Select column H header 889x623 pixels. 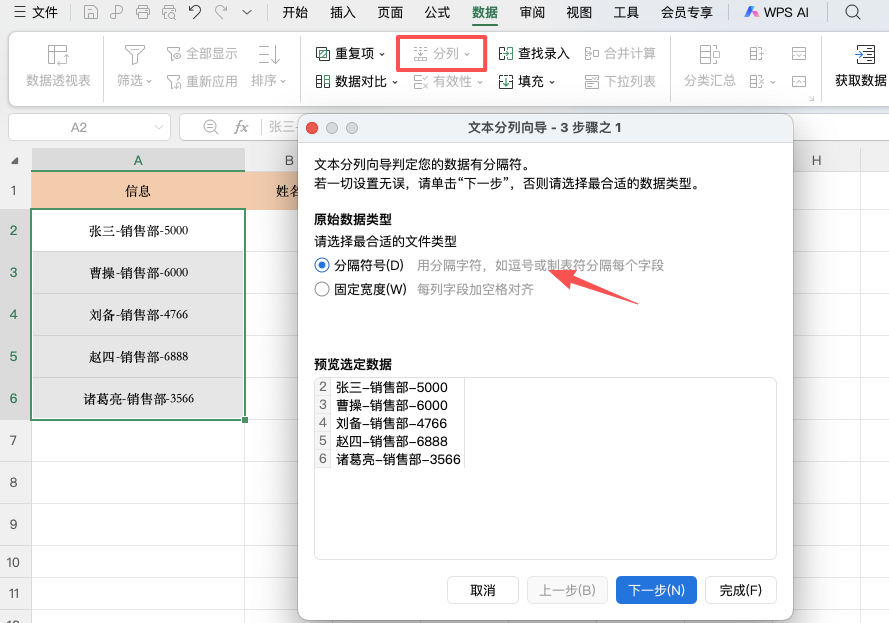tap(816, 160)
